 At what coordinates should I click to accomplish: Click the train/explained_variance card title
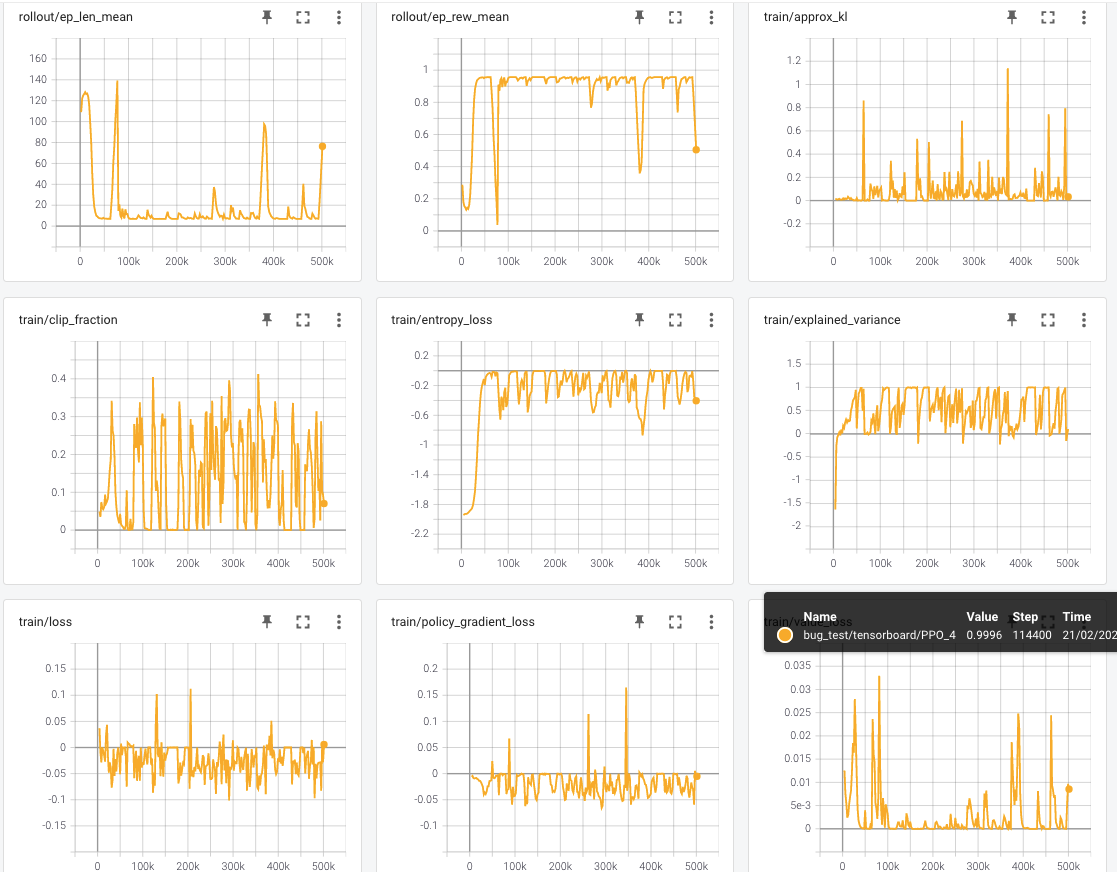coord(831,320)
